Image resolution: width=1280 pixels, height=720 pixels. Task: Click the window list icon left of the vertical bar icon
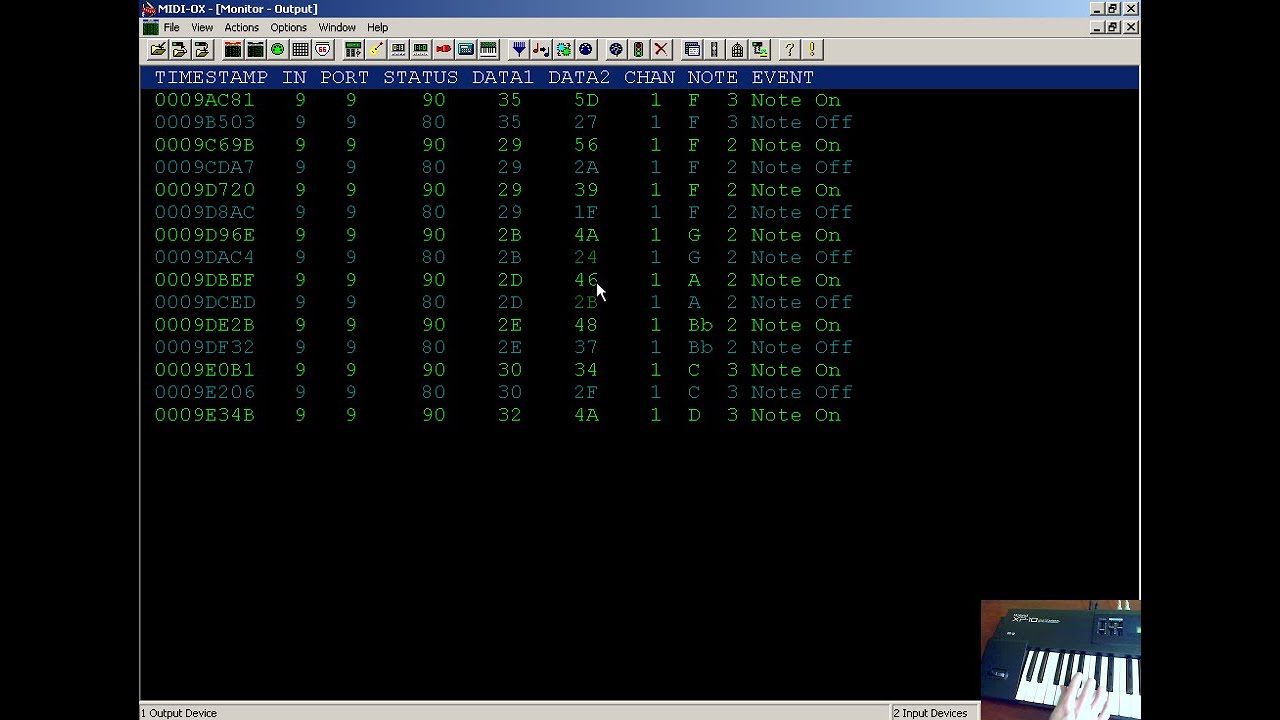pos(692,49)
